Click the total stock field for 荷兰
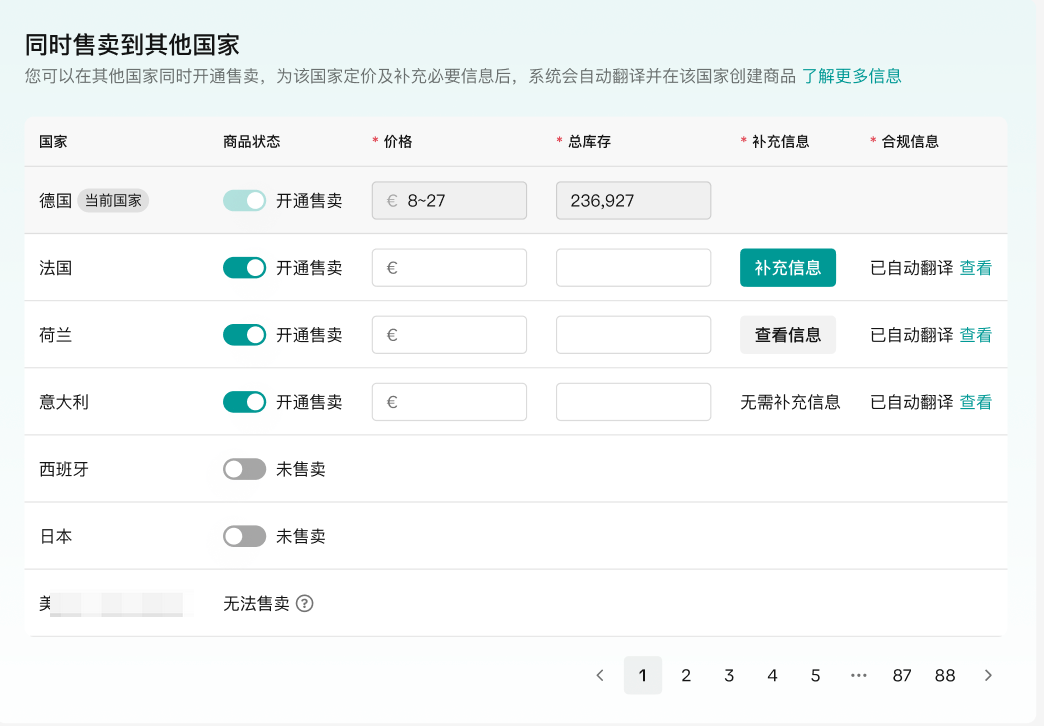This screenshot has width=1044, height=726. tap(633, 334)
